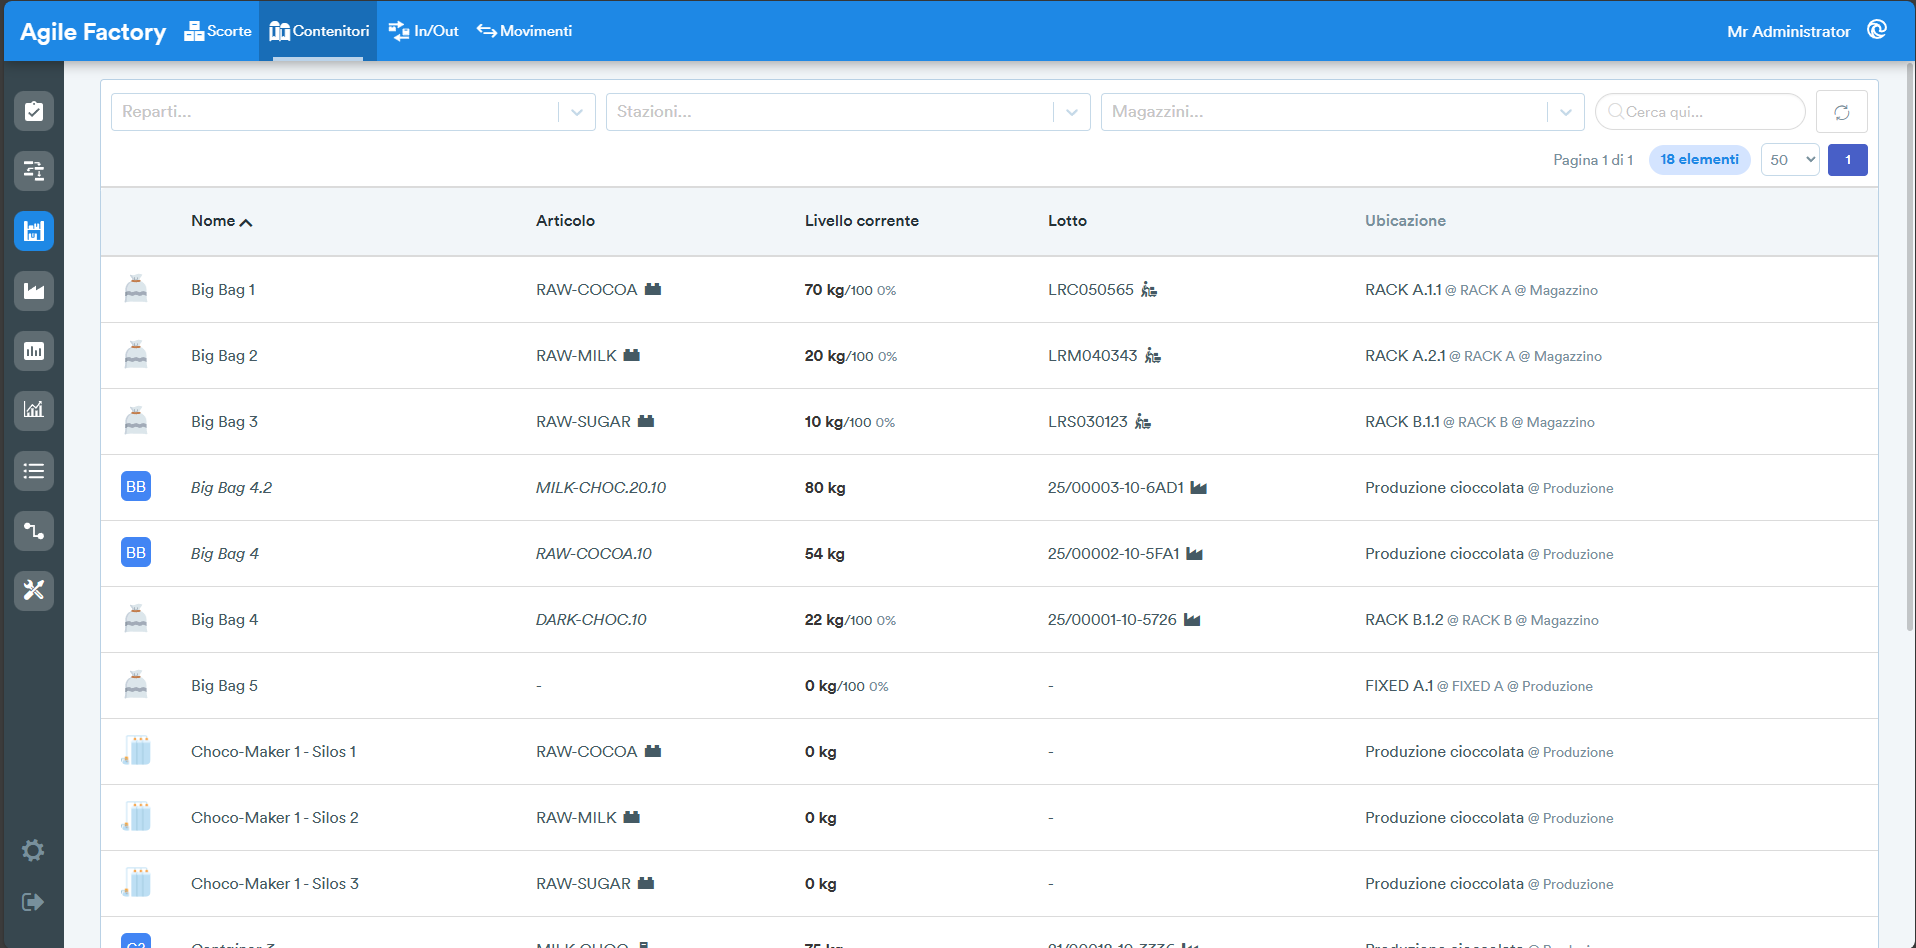
Task: Open the analytics line chart sidebar icon
Action: [34, 410]
